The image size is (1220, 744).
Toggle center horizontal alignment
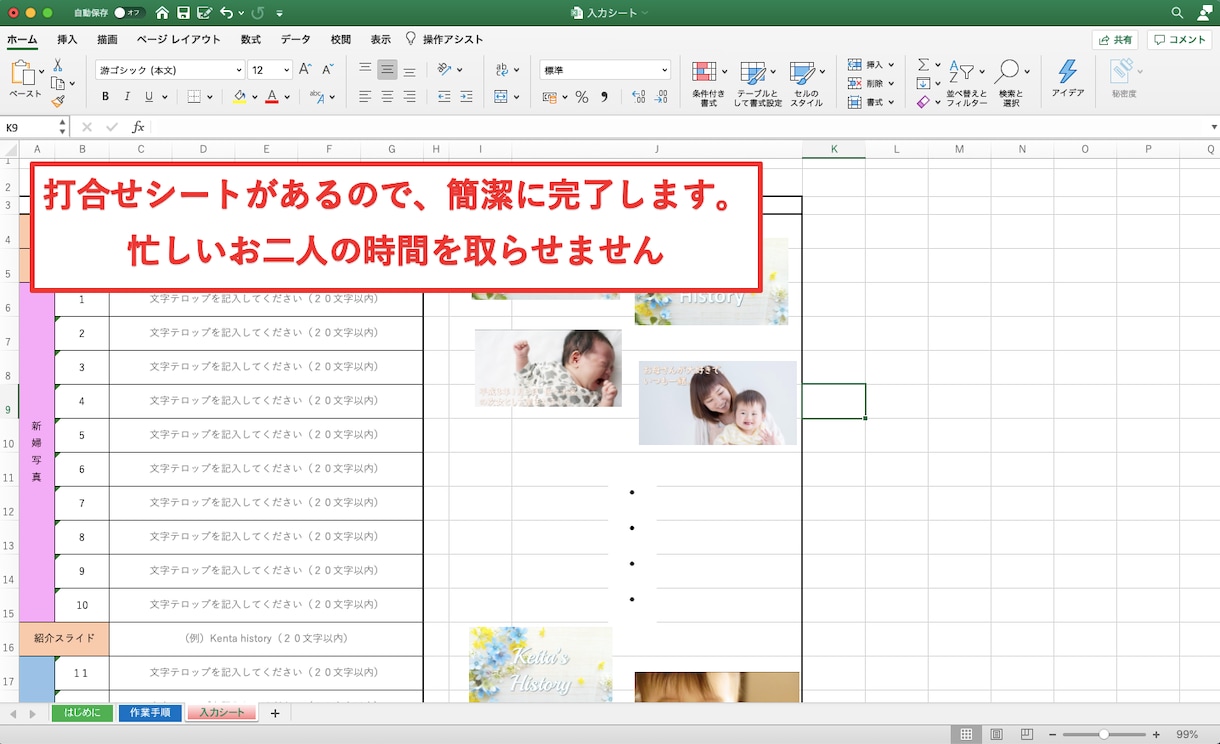(387, 97)
